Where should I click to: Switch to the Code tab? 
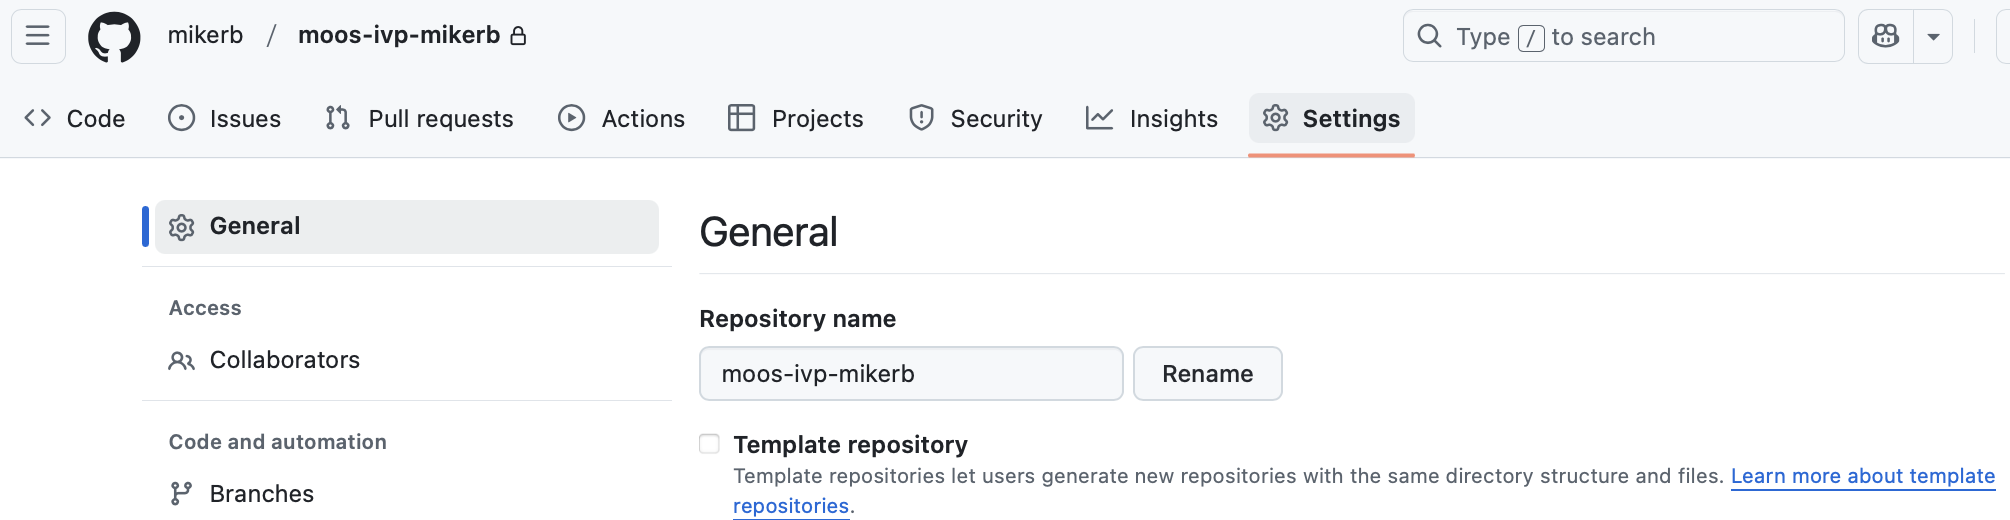[75, 118]
